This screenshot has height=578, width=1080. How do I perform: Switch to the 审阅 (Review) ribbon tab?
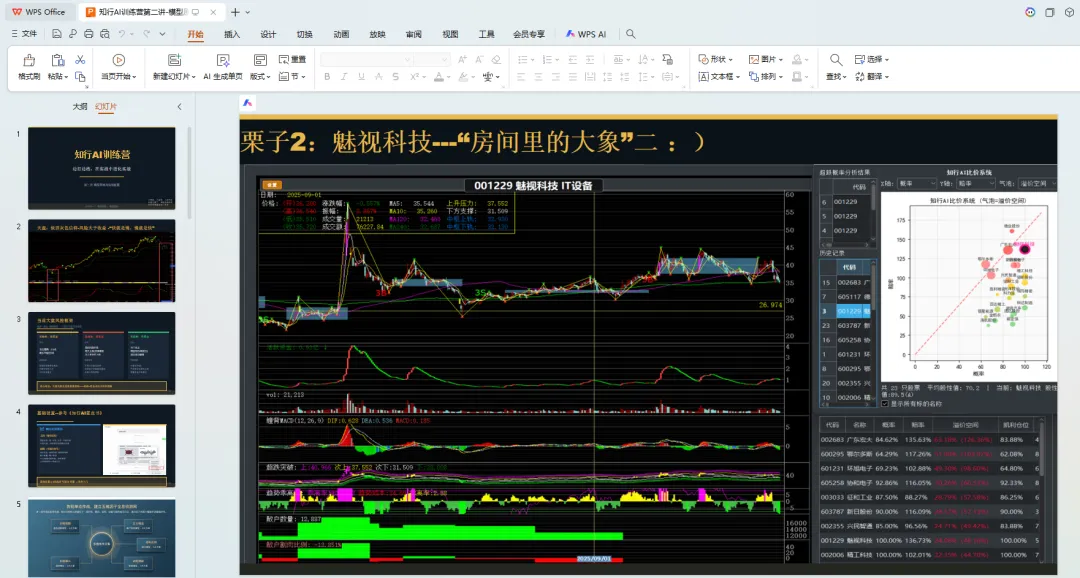pyautogui.click(x=414, y=34)
